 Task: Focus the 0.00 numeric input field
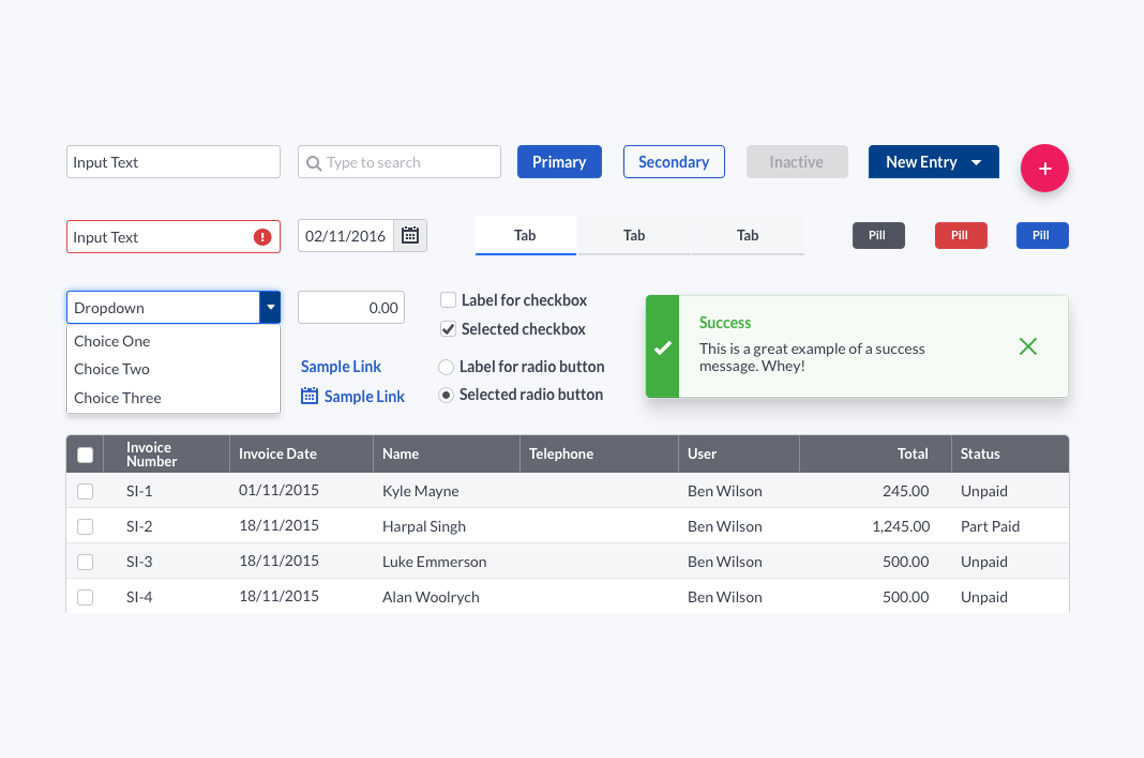(x=351, y=307)
